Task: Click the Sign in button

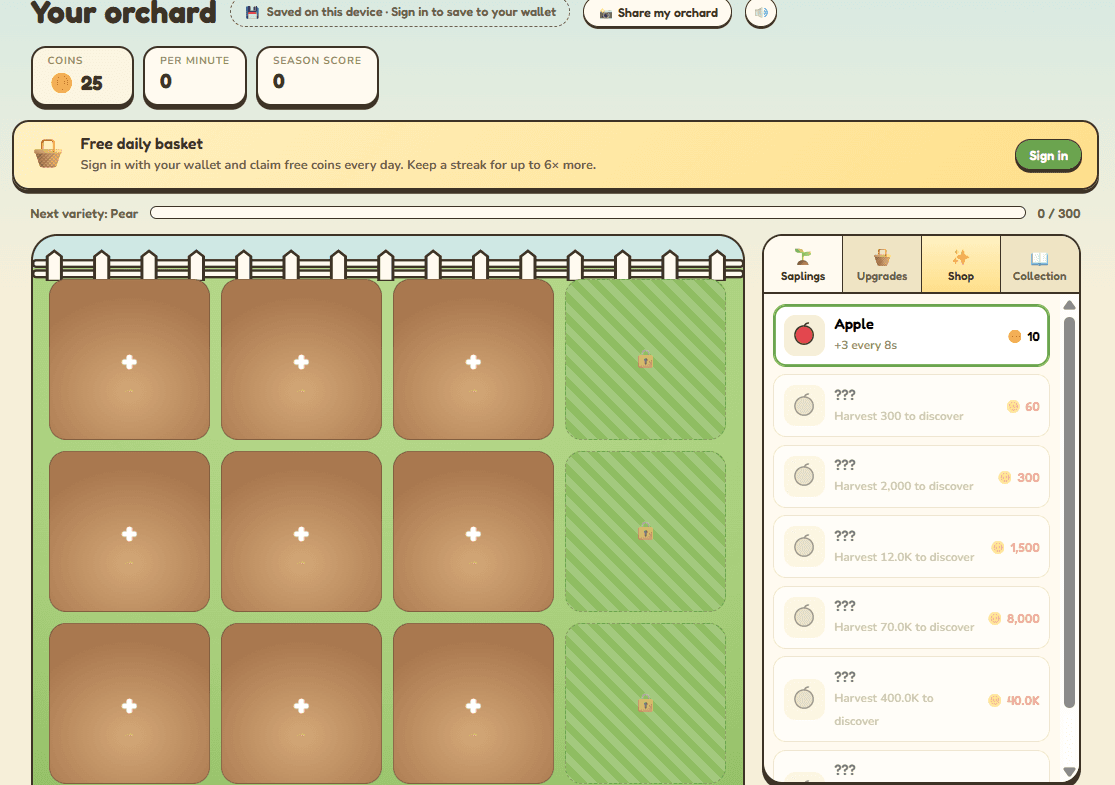Action: (1048, 156)
